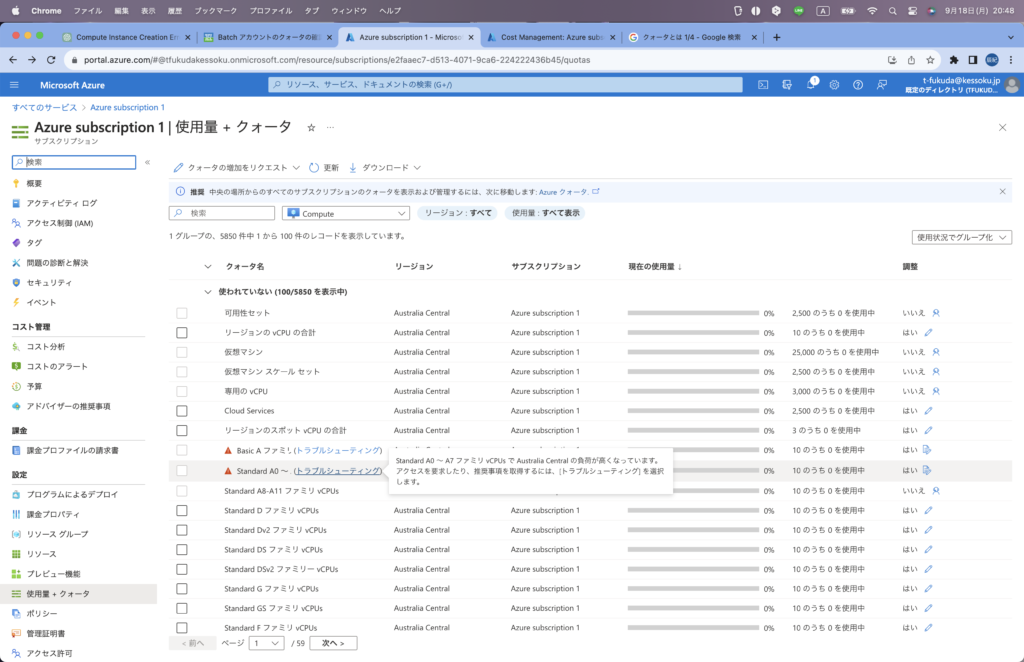Viewport: 1024px width, 662px height.
Task: Click the Azure portal hamburger menu
Action: [x=15, y=85]
